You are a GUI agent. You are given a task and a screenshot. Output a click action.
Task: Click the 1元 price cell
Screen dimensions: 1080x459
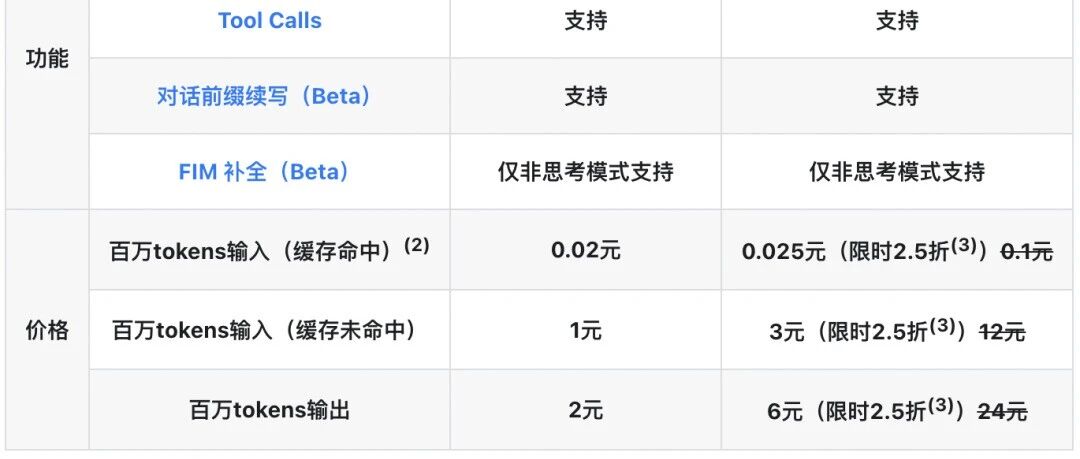point(585,330)
